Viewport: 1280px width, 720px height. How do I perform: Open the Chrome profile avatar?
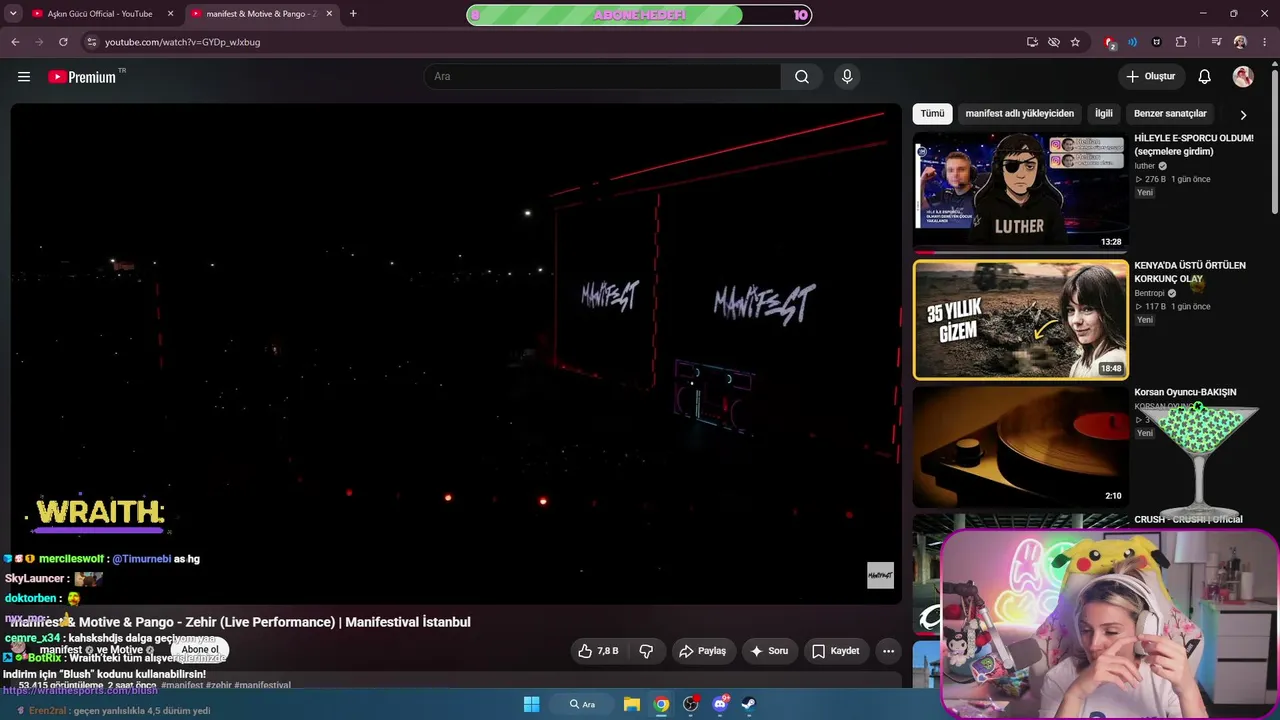(x=1240, y=42)
